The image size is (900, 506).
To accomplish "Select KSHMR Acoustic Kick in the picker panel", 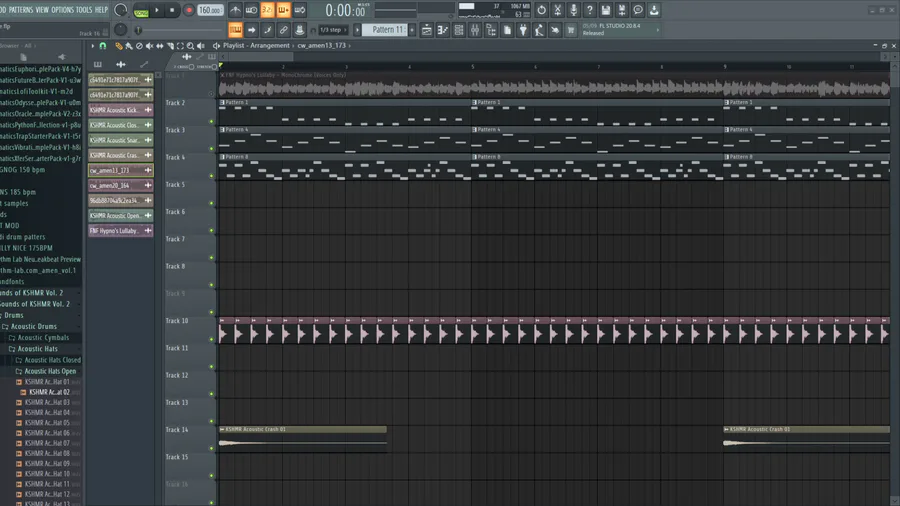I will click(121, 110).
